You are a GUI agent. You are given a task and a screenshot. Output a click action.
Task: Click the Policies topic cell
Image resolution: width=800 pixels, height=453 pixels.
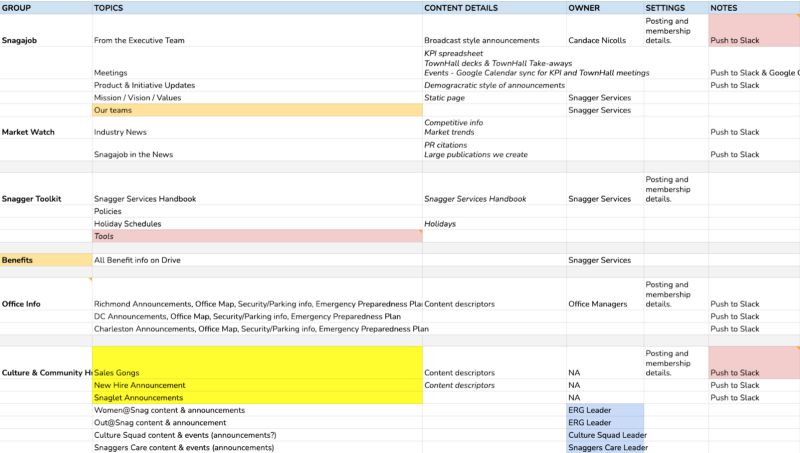[x=257, y=211]
